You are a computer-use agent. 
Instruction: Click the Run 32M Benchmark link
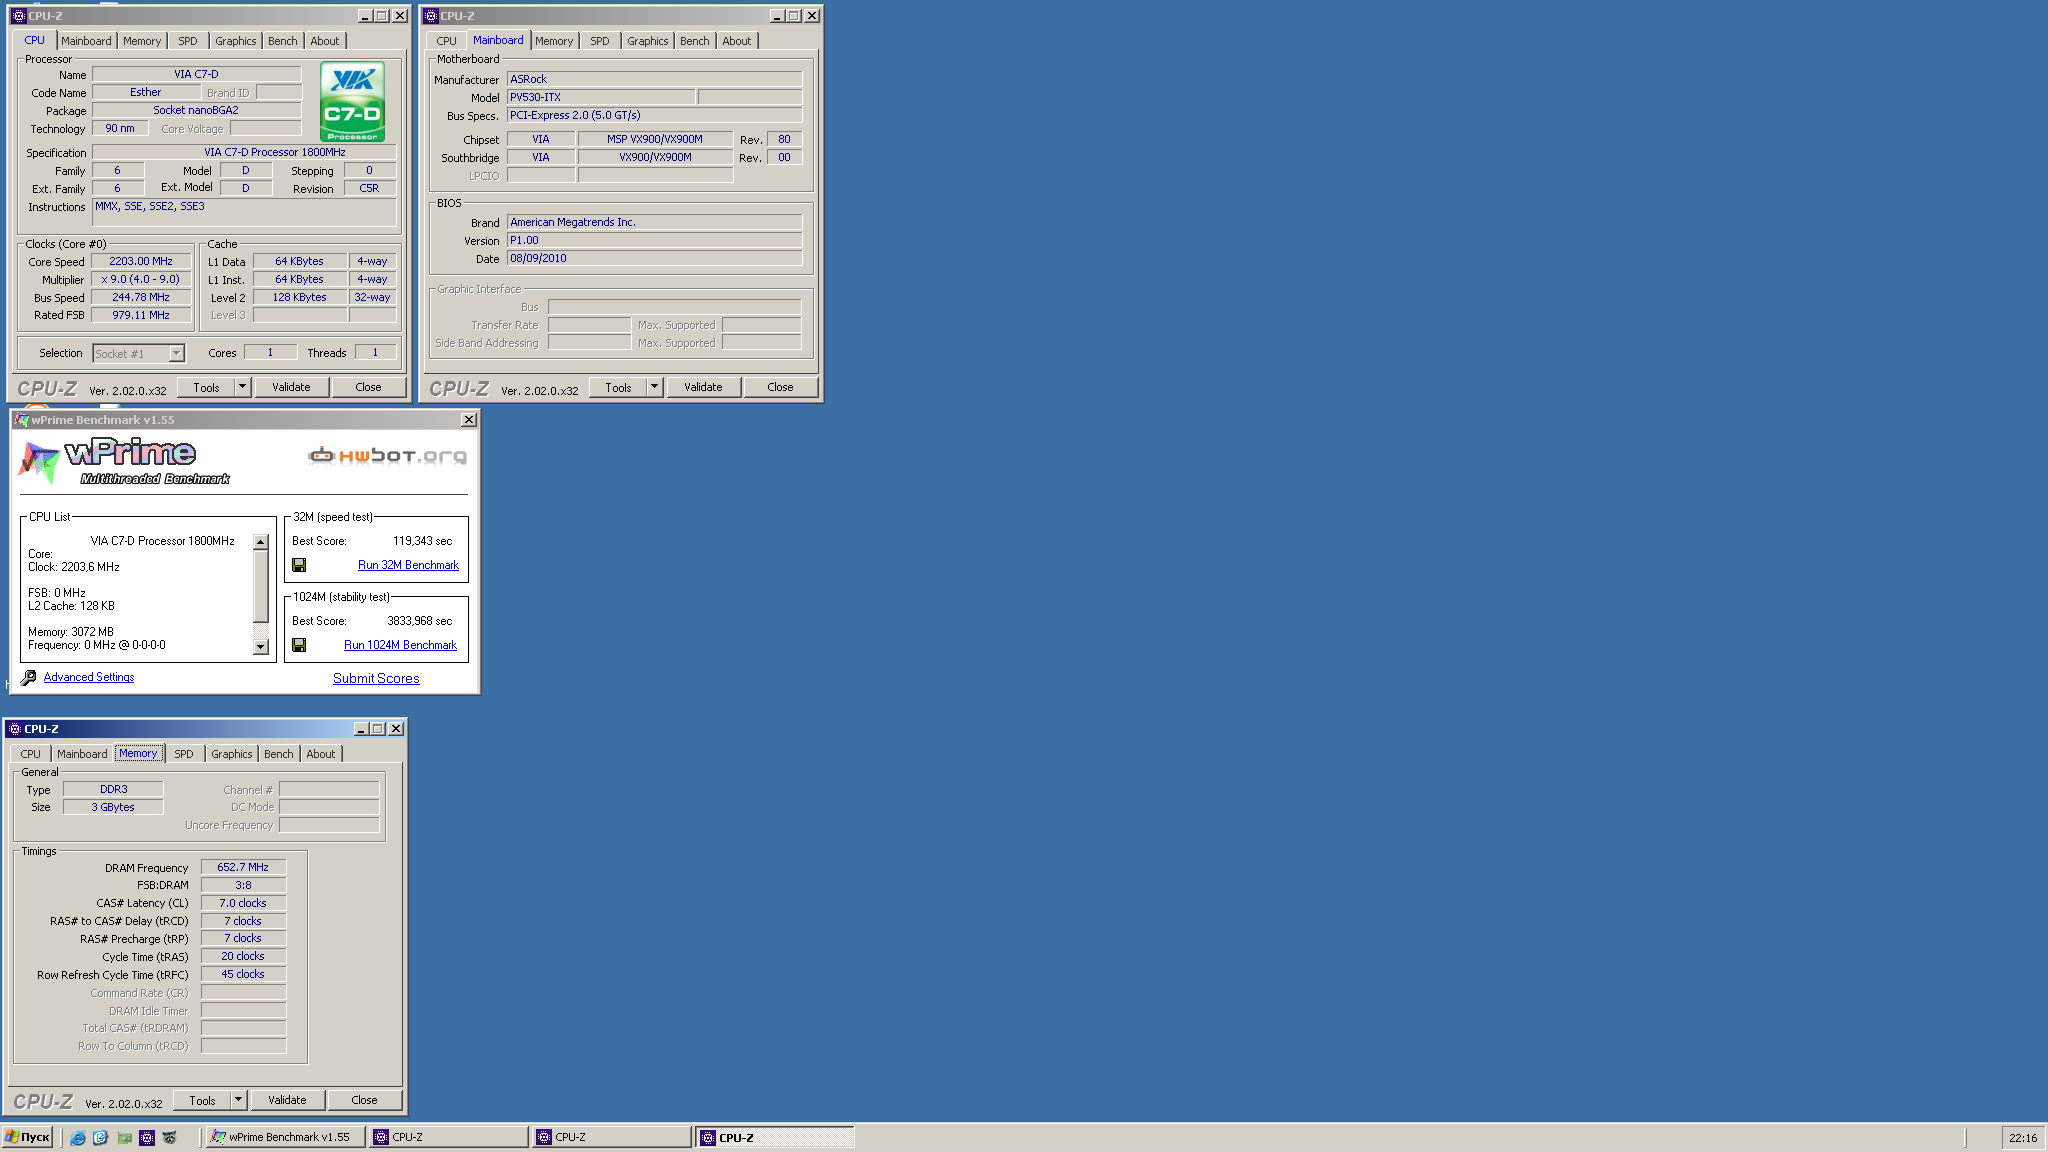point(408,565)
